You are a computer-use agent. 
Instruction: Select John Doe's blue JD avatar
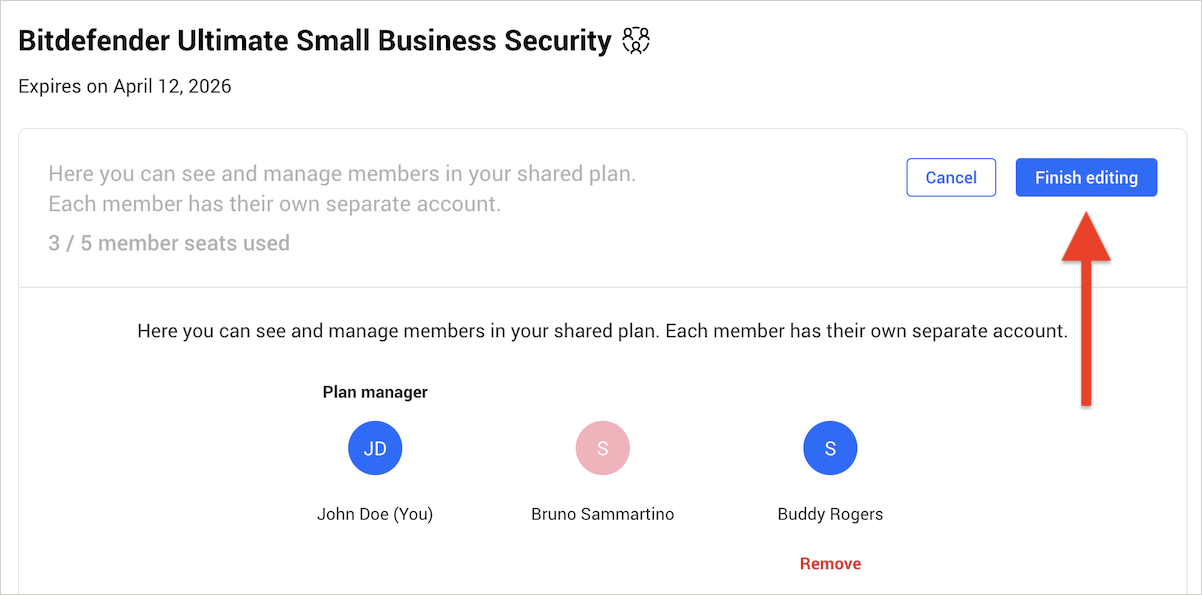375,448
